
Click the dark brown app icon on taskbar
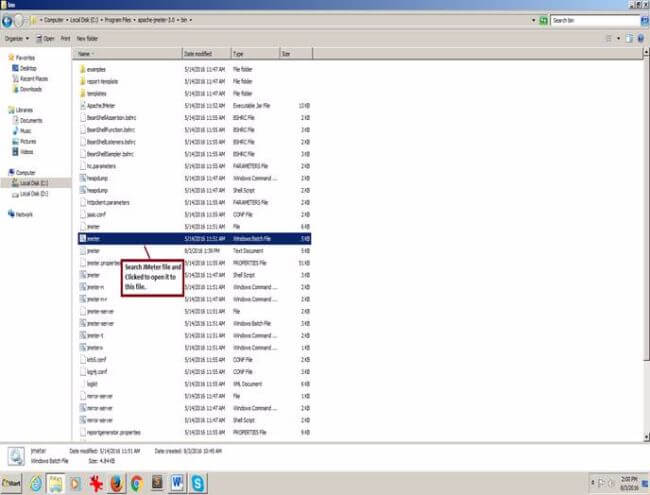[157, 483]
